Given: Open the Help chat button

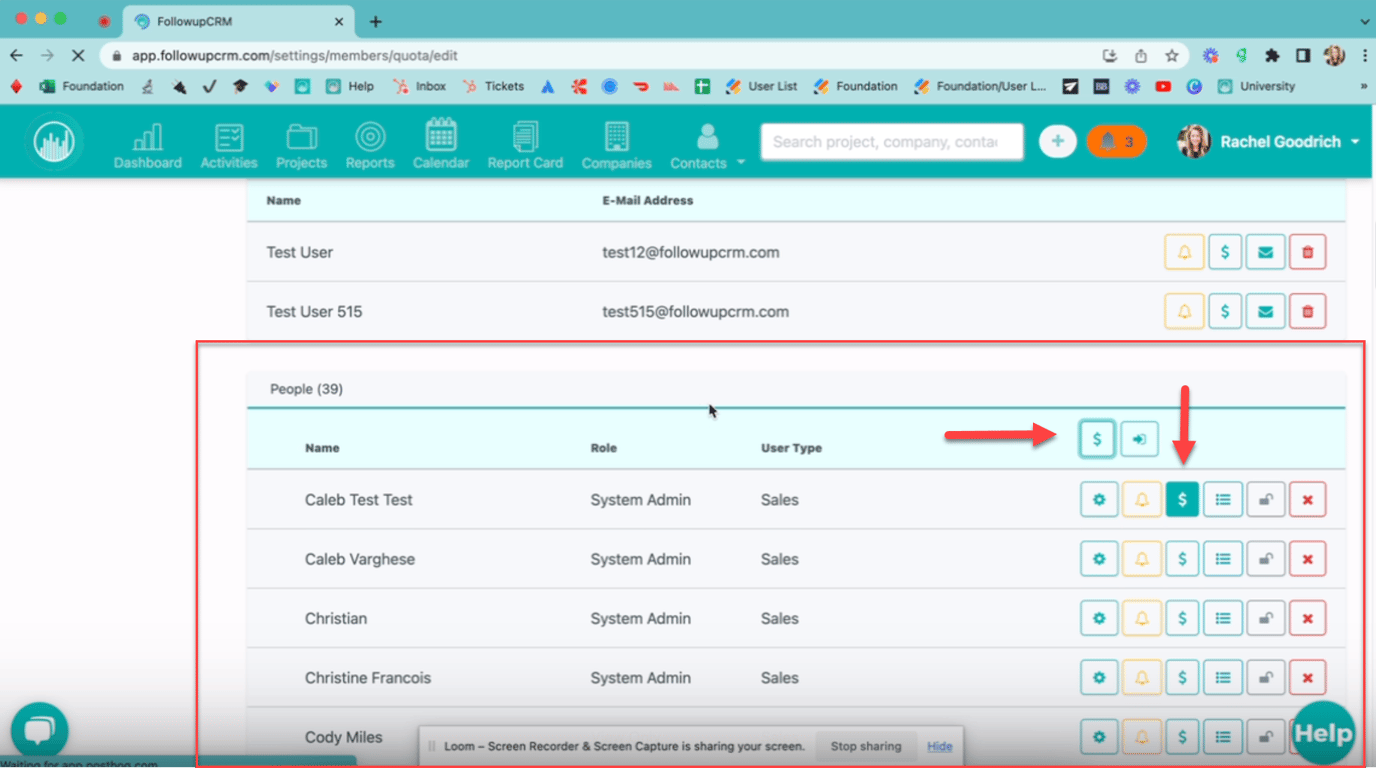Looking at the screenshot, I should pos(1322,733).
